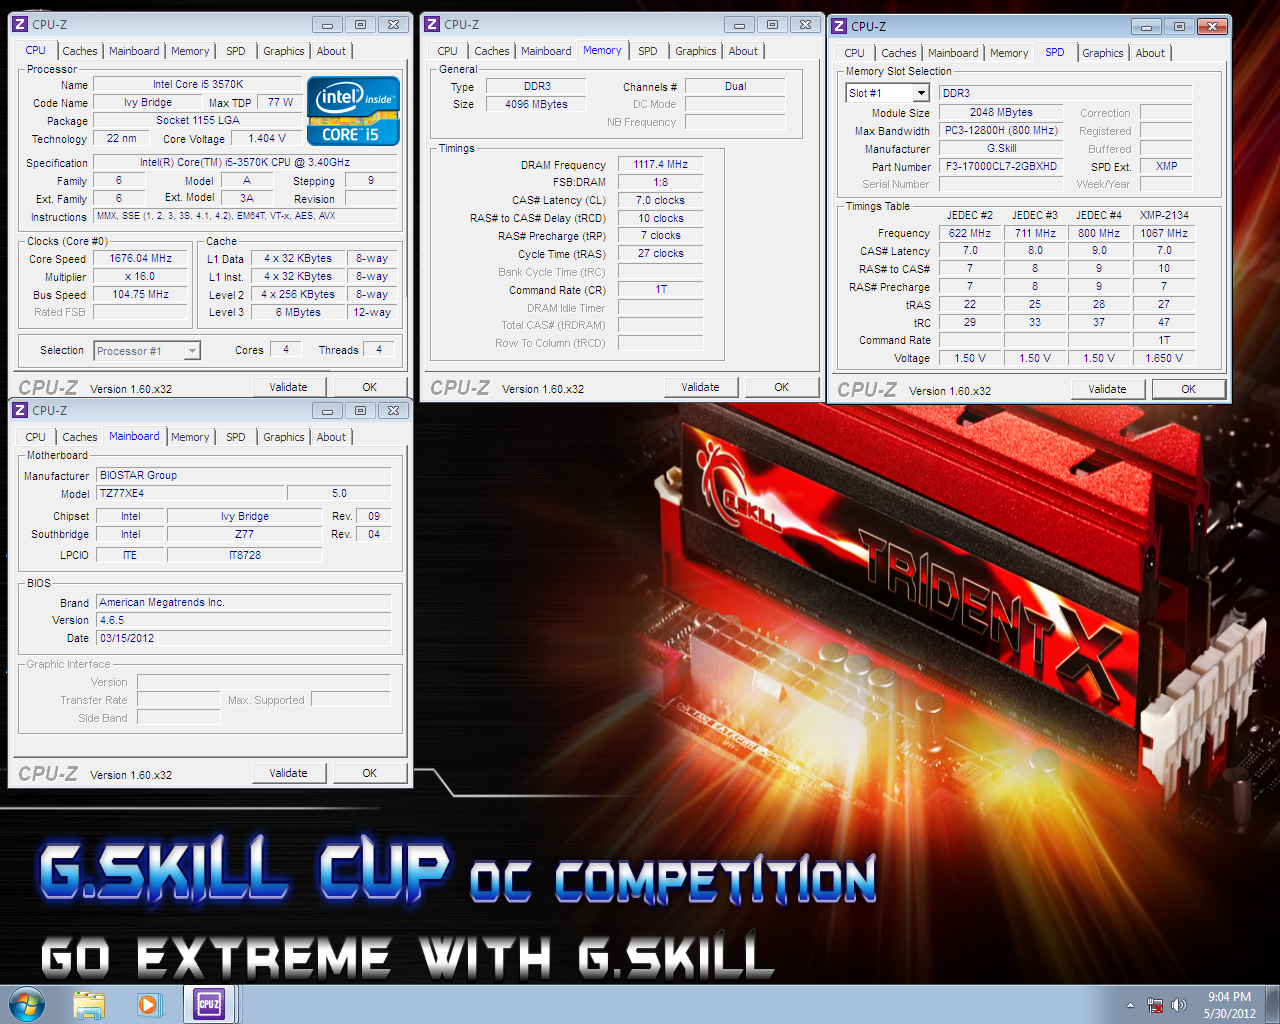The width and height of the screenshot is (1280, 1024).
Task: Minimize the Mainboard CPU-Z window
Action: coord(327,410)
